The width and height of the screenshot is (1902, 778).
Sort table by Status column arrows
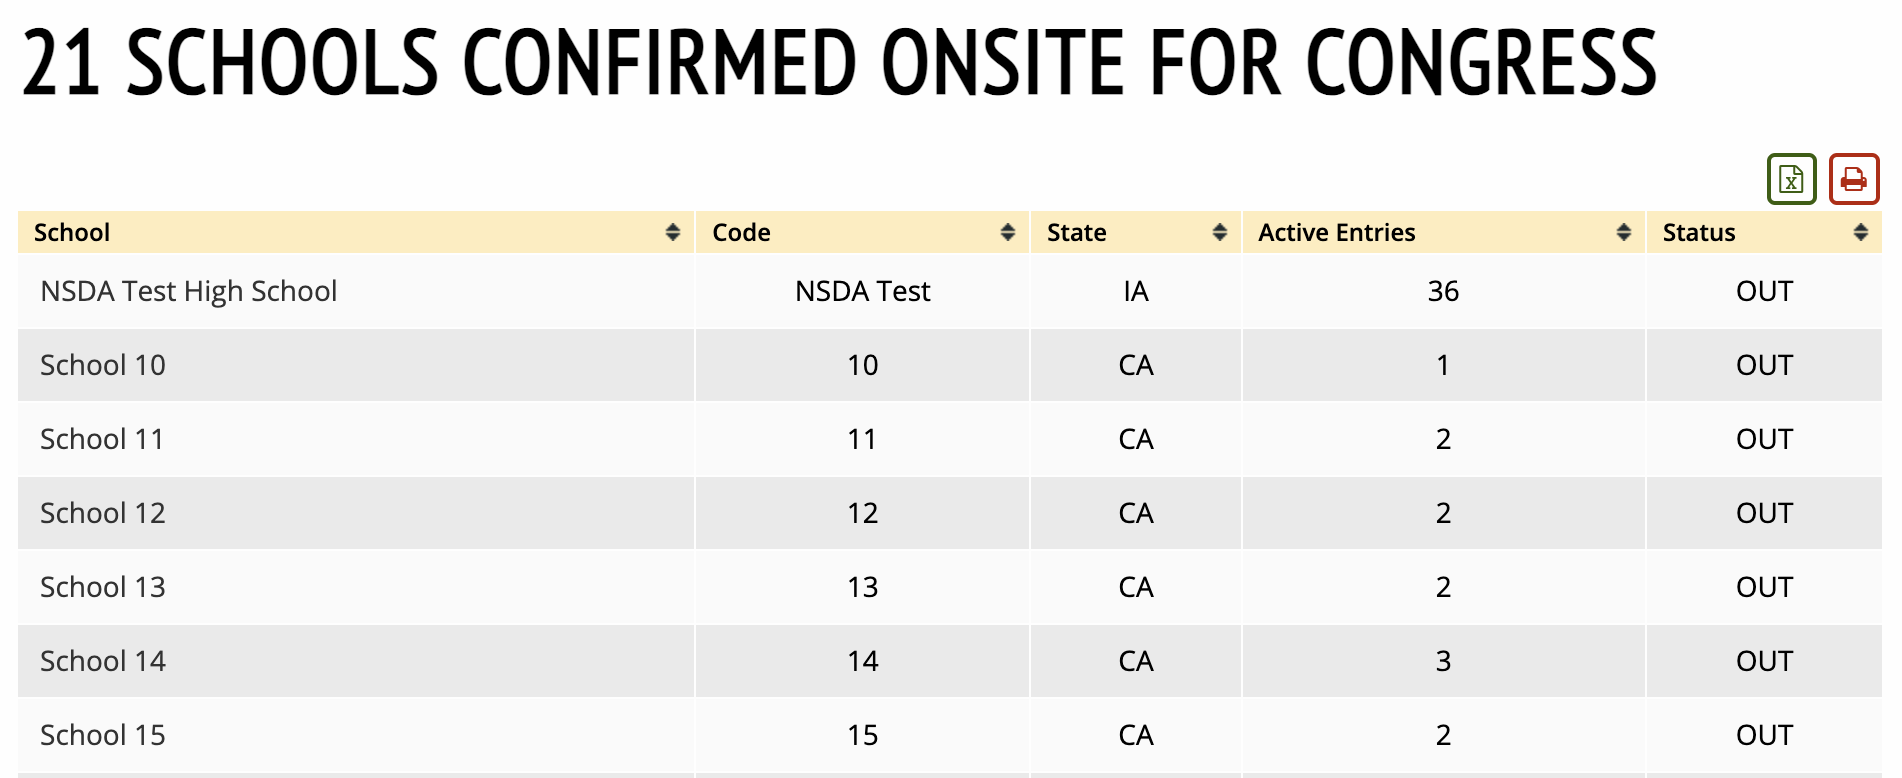1860,232
